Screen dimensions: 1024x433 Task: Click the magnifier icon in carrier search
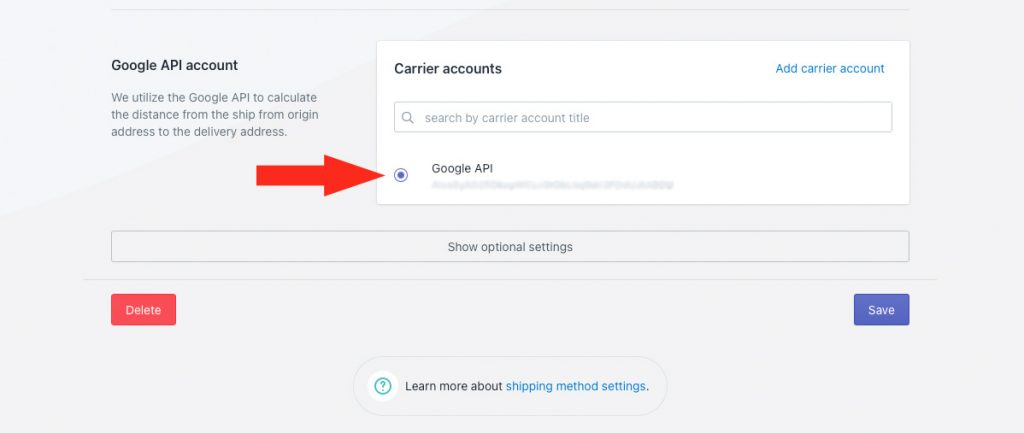408,118
